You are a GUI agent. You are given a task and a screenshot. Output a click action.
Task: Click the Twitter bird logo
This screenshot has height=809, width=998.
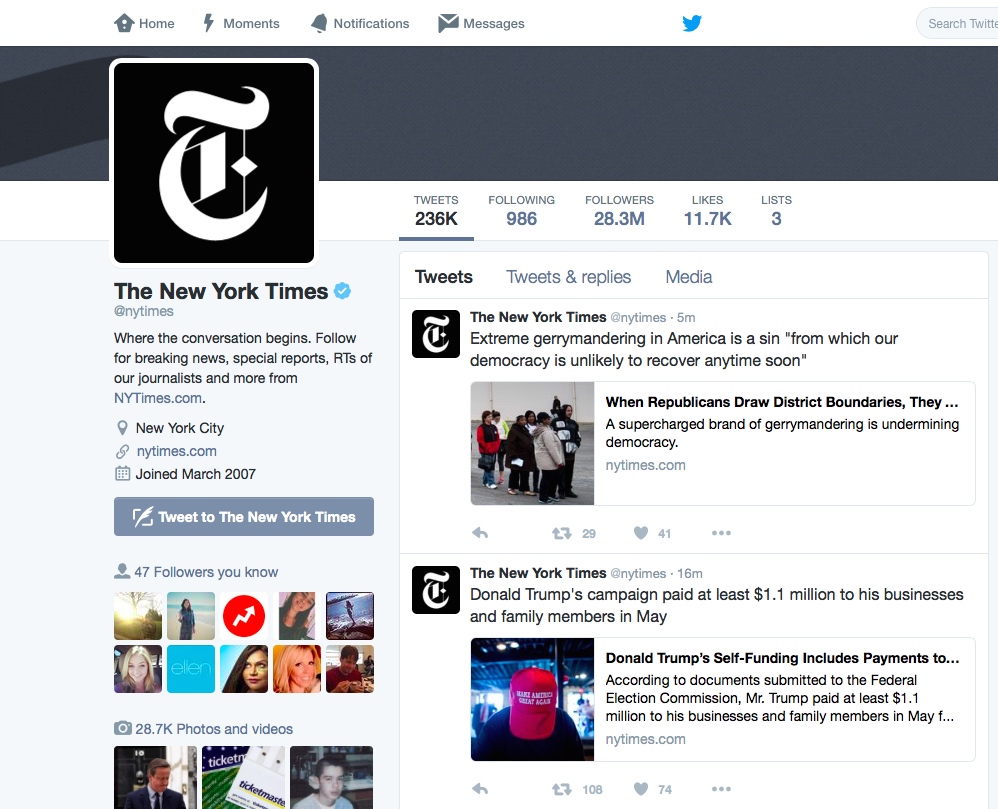[x=692, y=24]
